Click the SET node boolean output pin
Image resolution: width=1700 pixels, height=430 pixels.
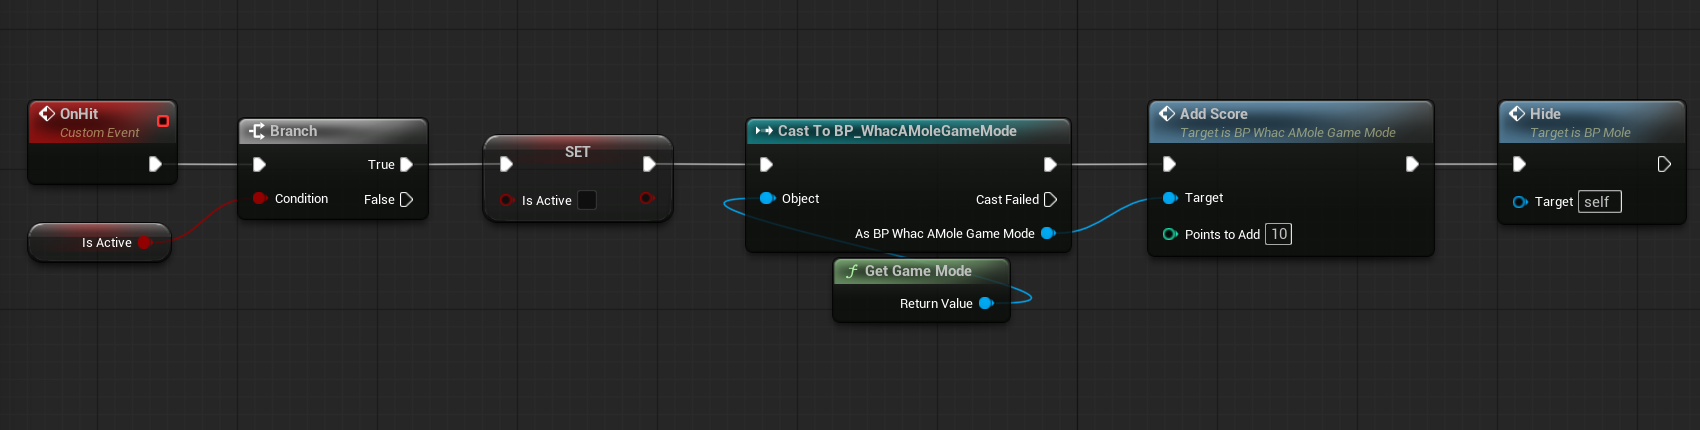click(647, 198)
